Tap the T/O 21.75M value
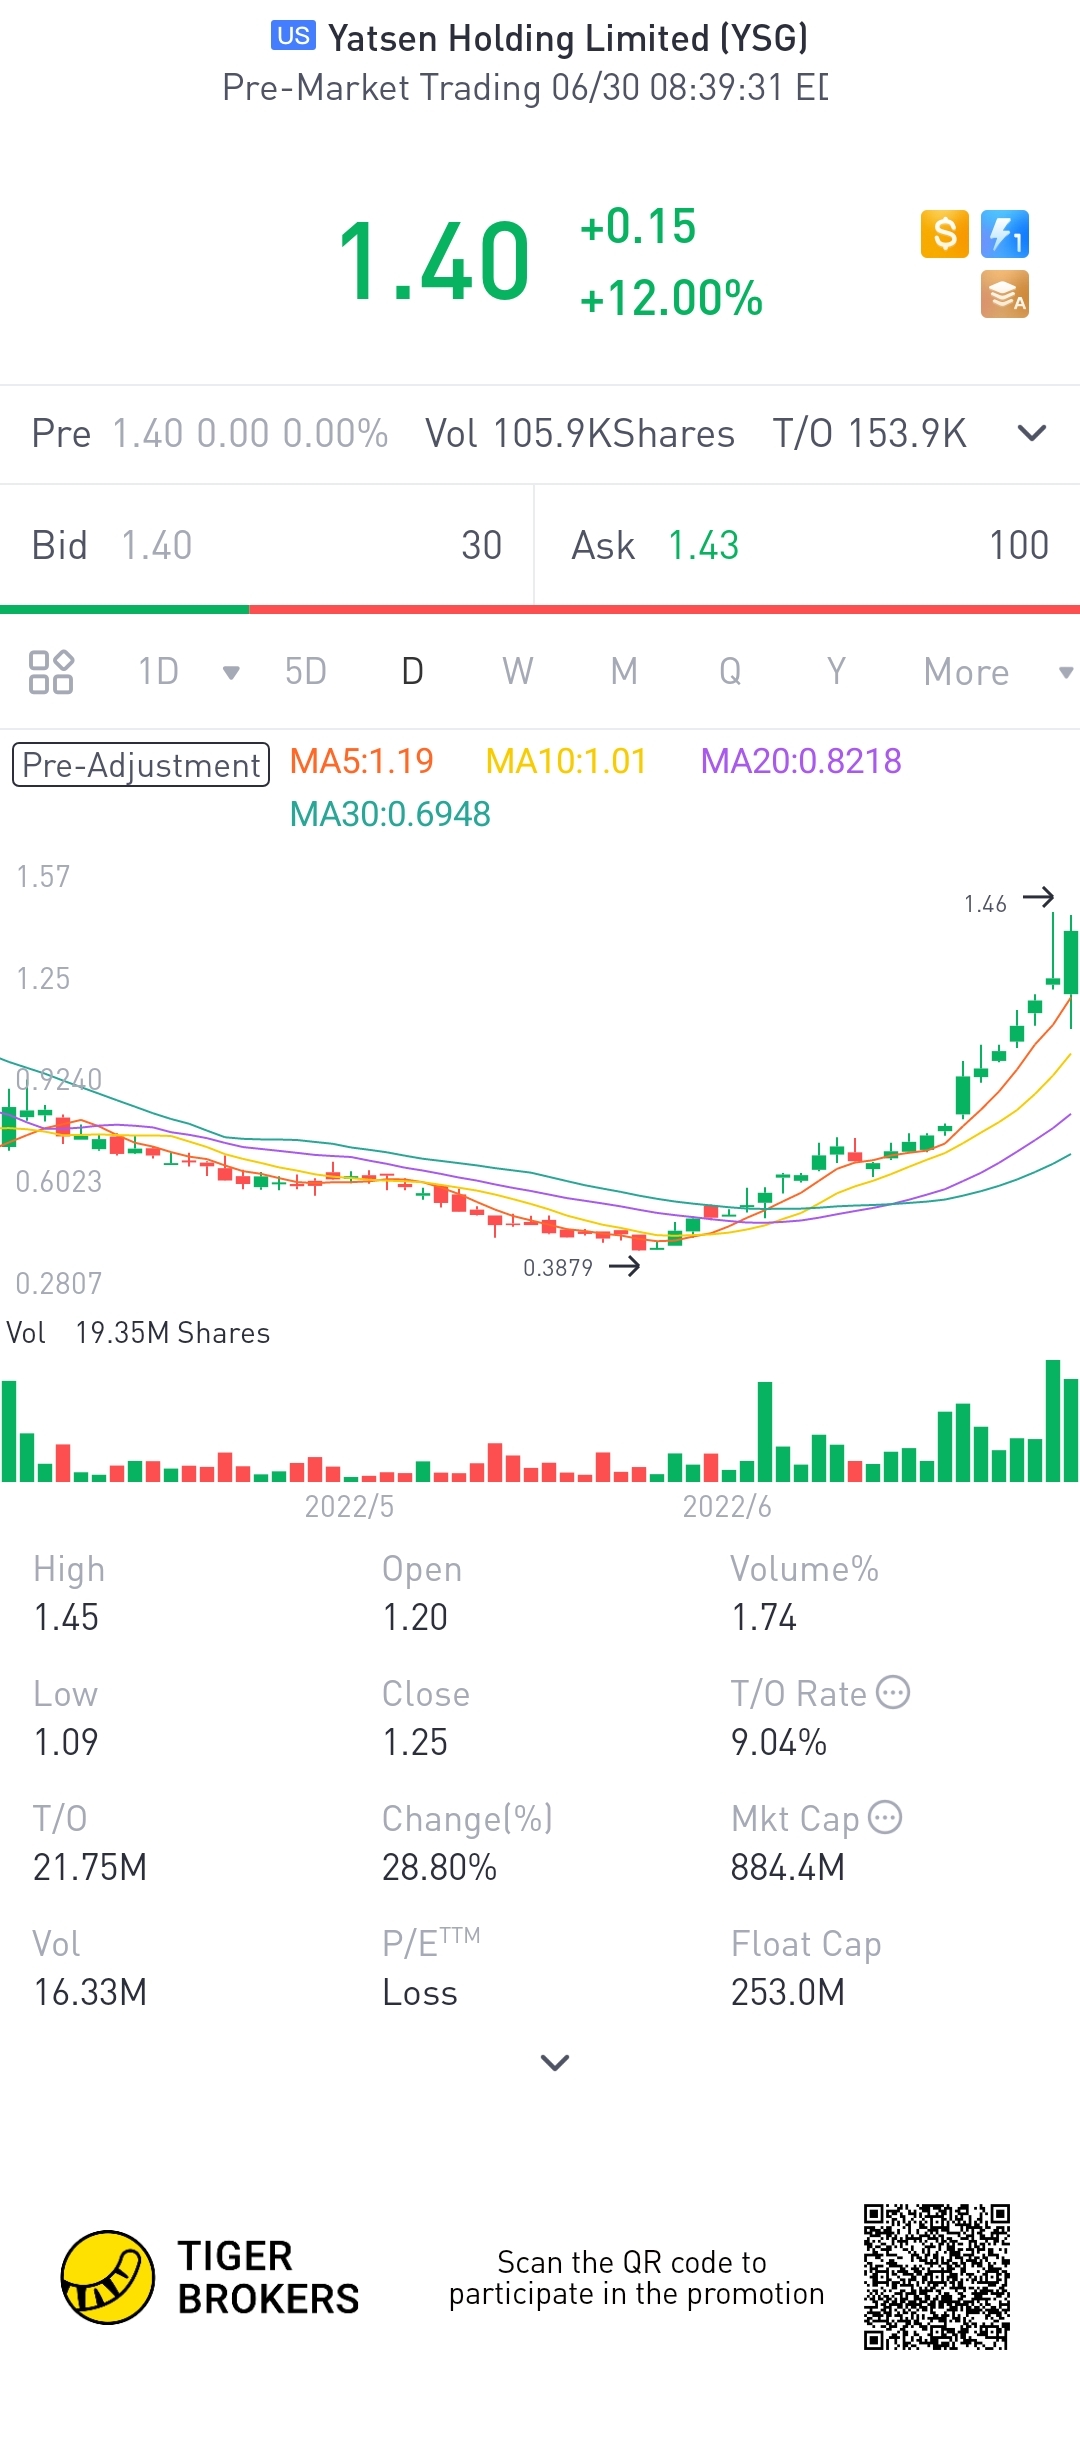 pos(90,1867)
